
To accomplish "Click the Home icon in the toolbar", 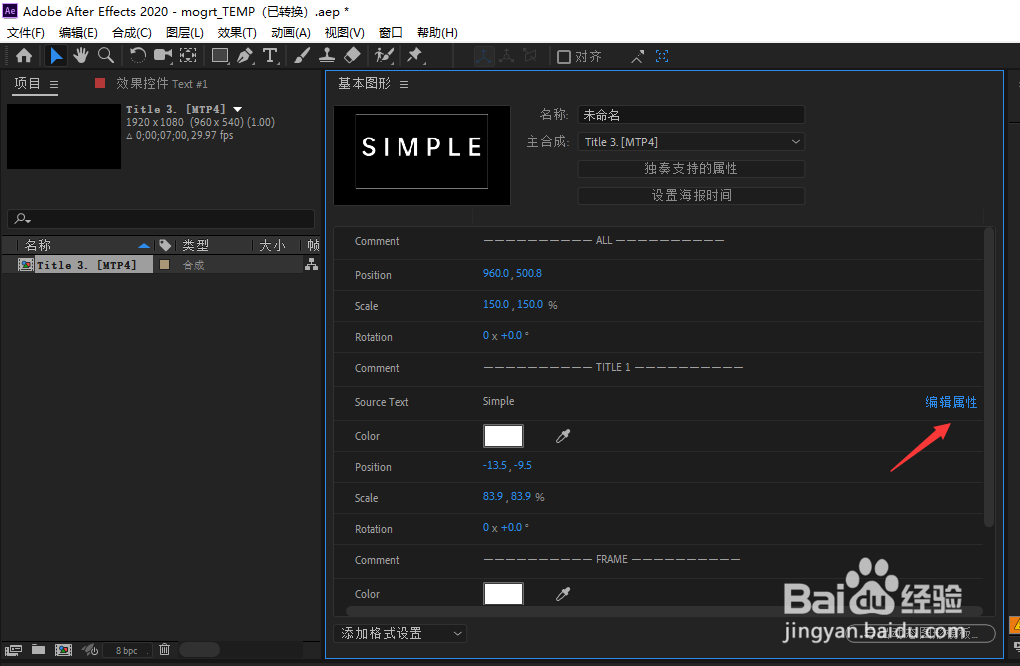I will pyautogui.click(x=24, y=56).
